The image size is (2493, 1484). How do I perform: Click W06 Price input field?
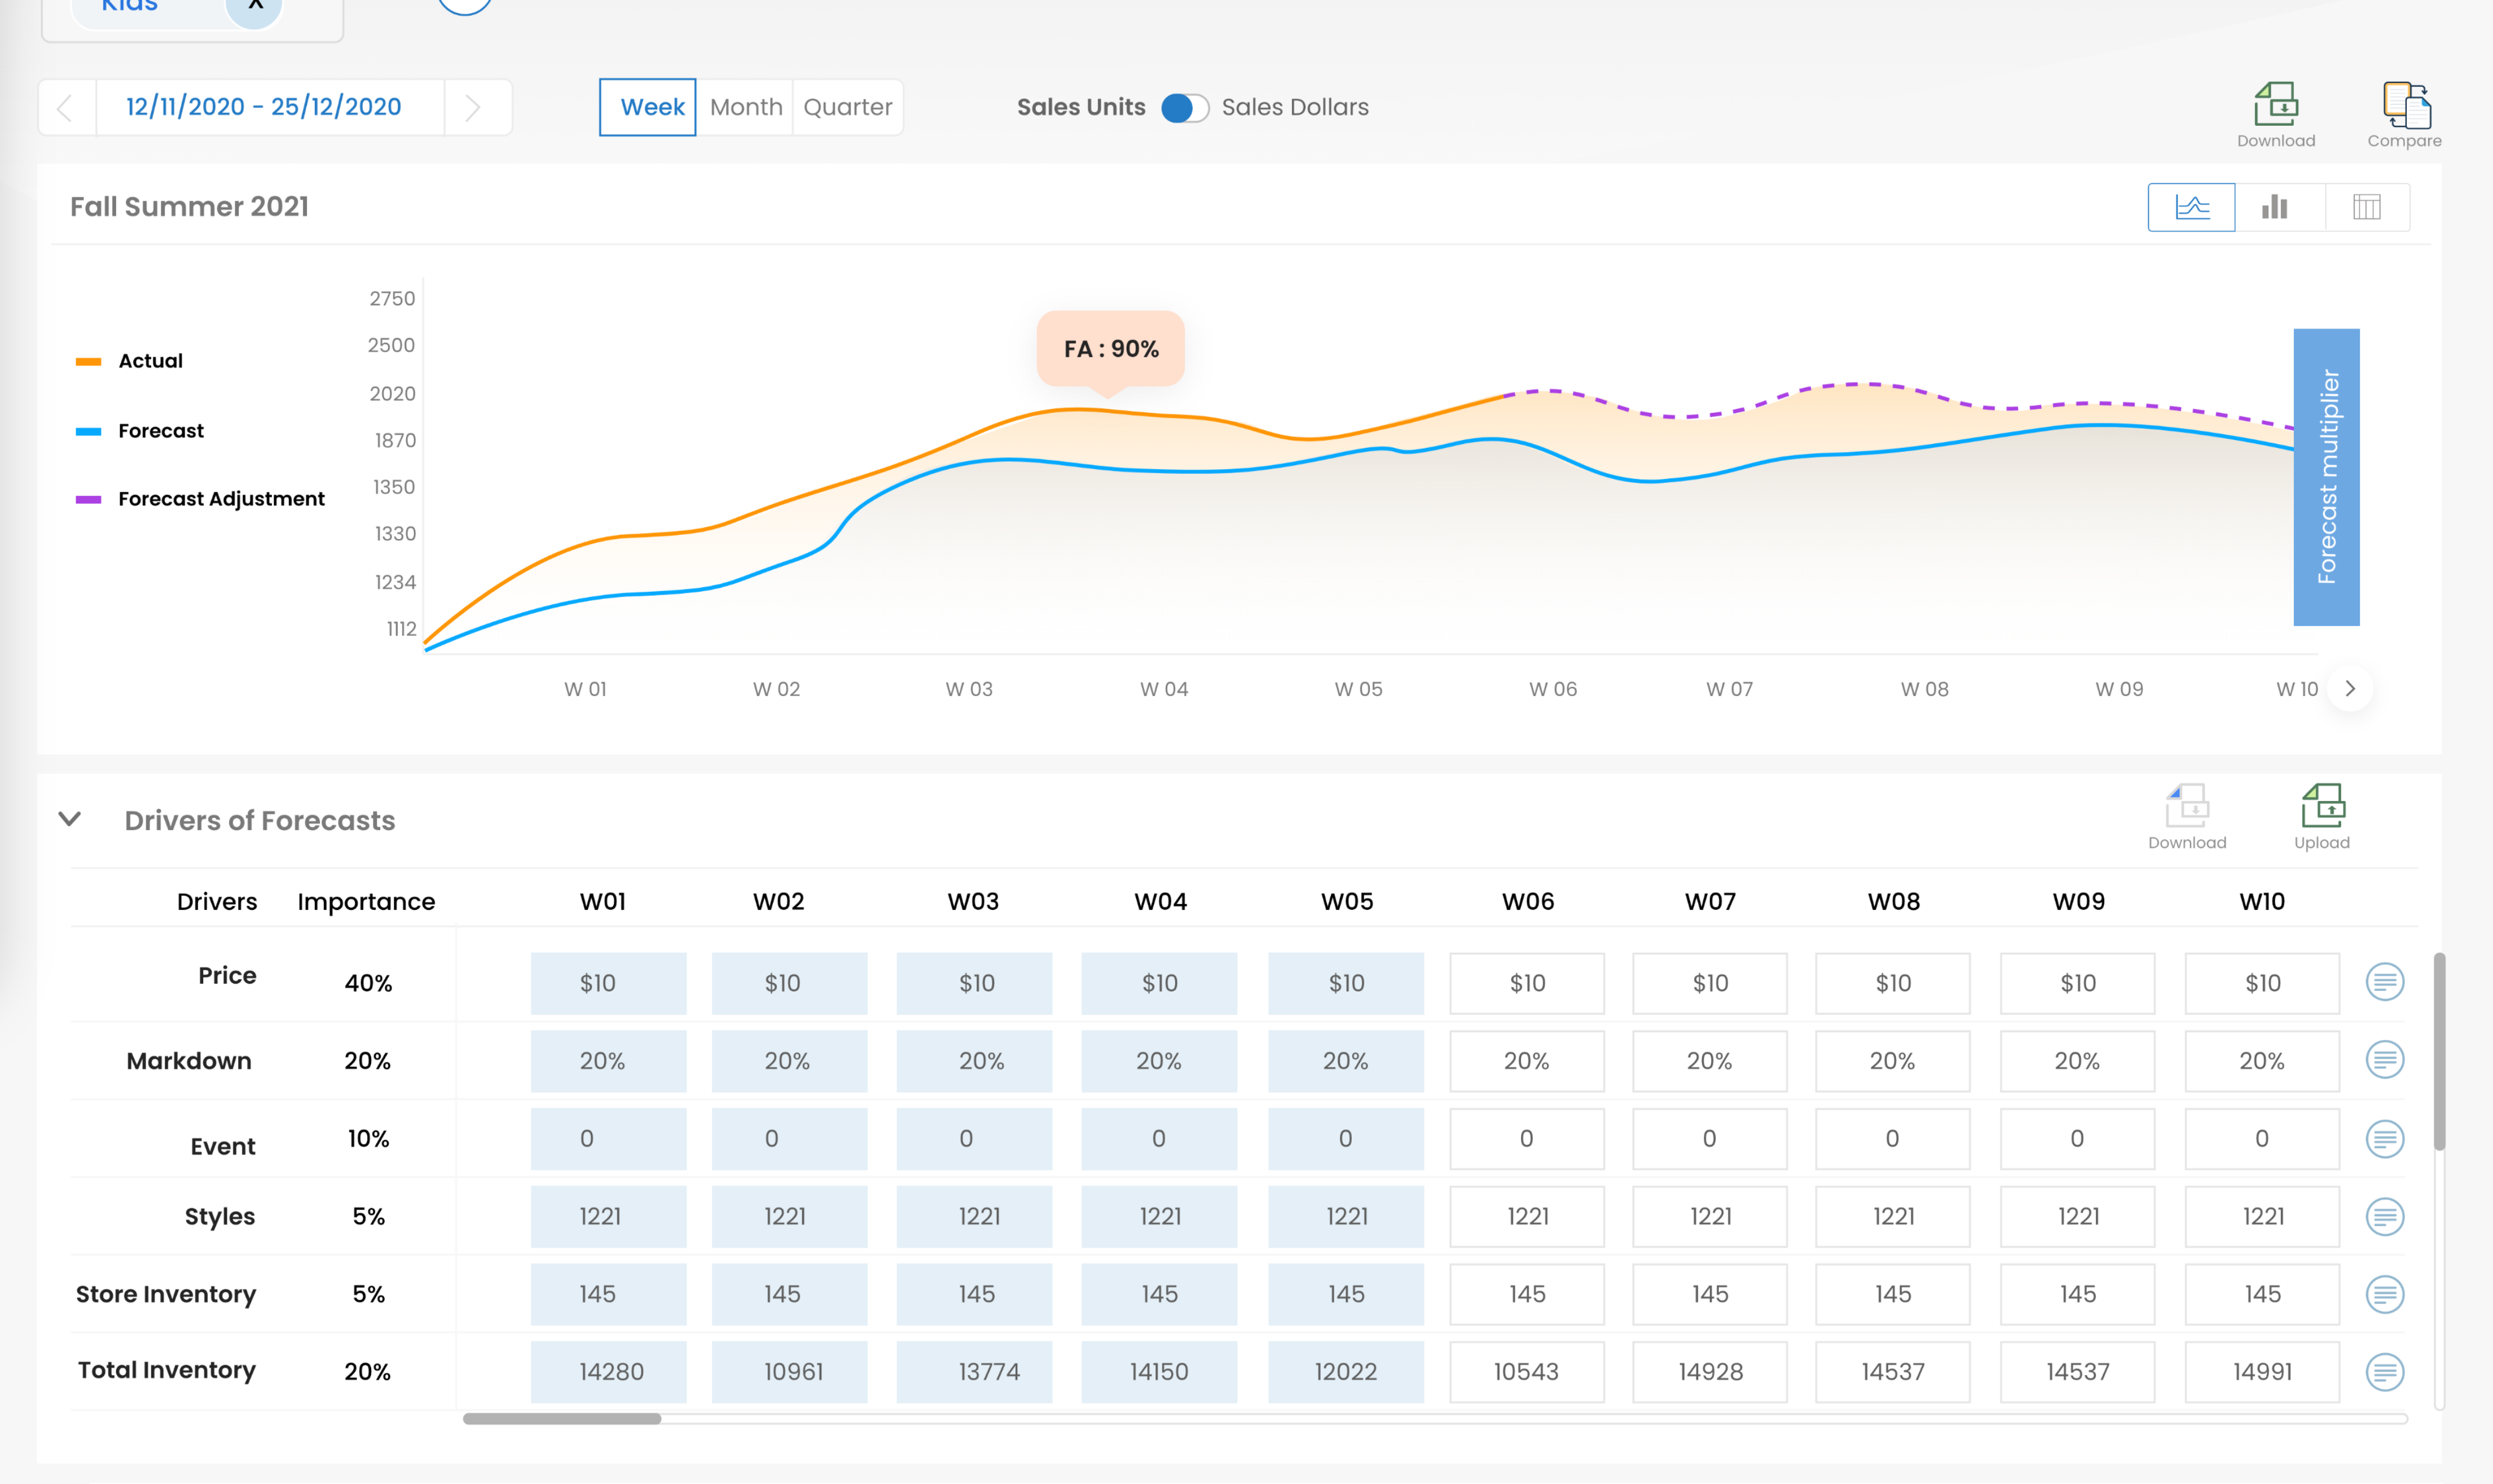tap(1527, 983)
